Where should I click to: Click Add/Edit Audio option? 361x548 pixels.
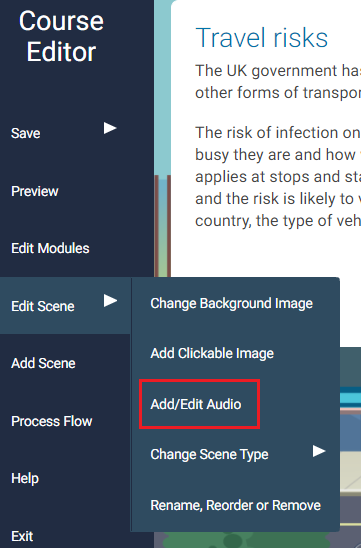pyautogui.click(x=196, y=404)
